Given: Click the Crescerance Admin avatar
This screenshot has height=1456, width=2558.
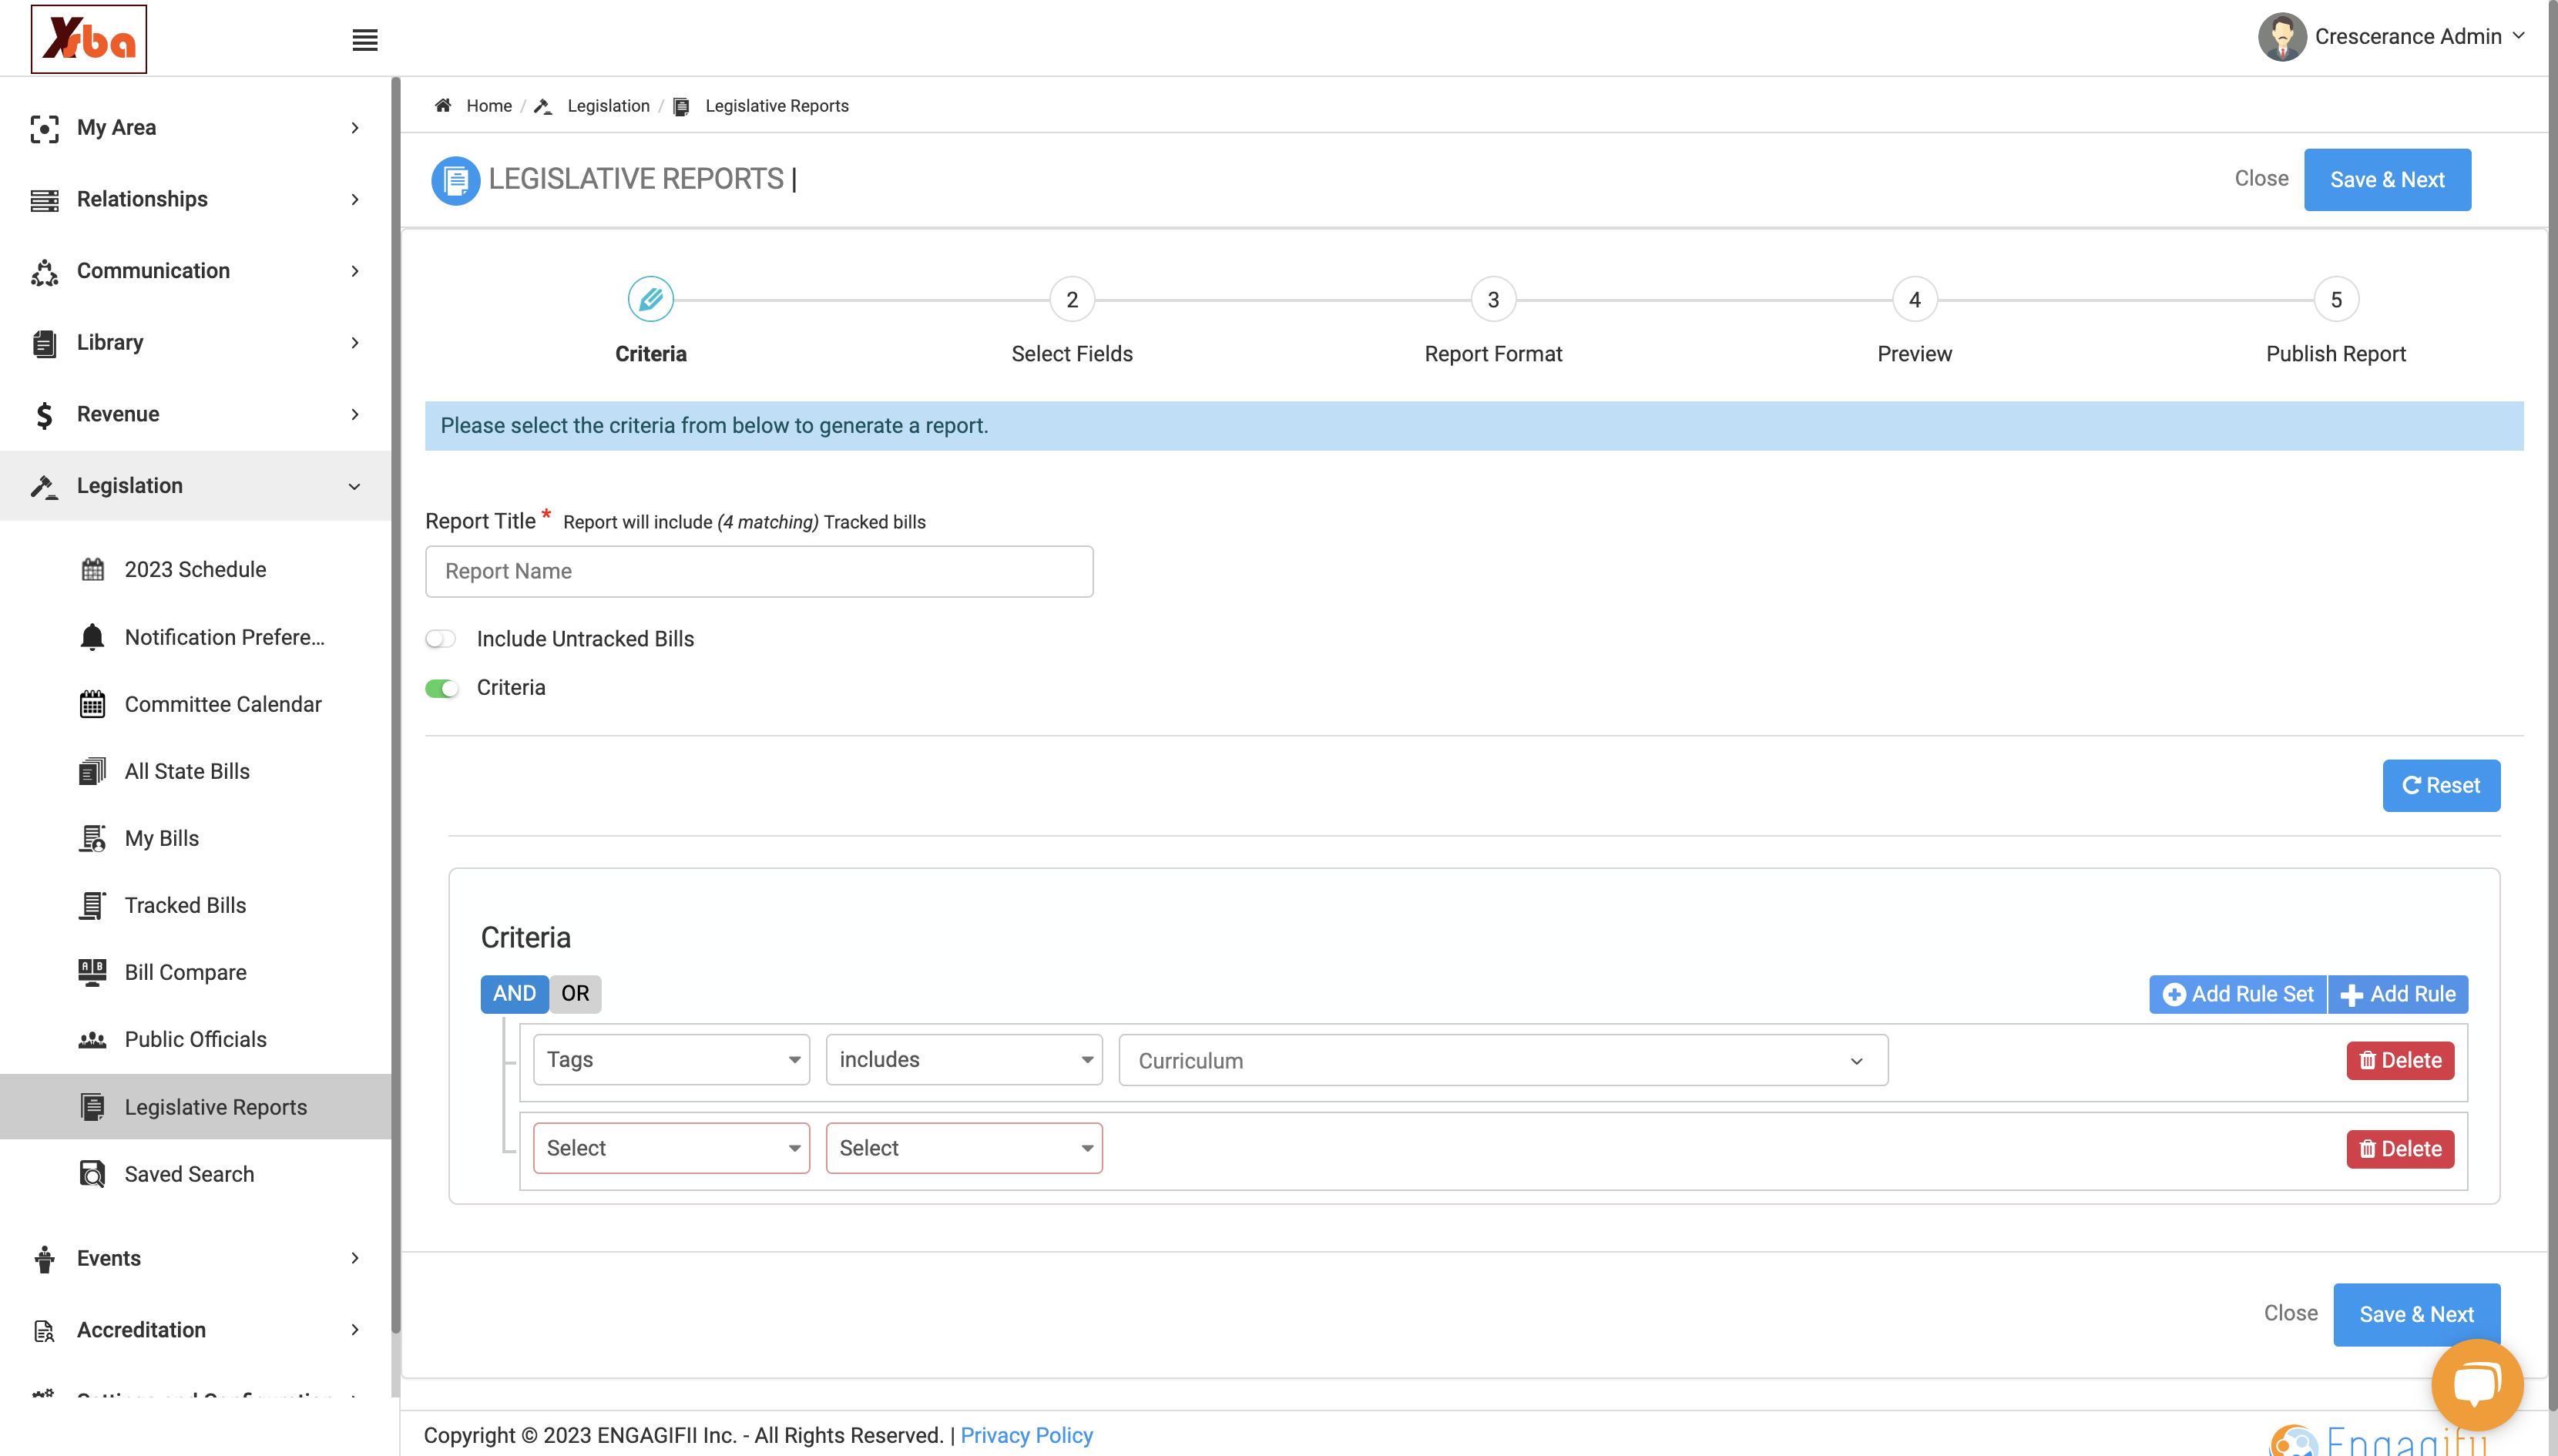Looking at the screenshot, I should (2281, 37).
